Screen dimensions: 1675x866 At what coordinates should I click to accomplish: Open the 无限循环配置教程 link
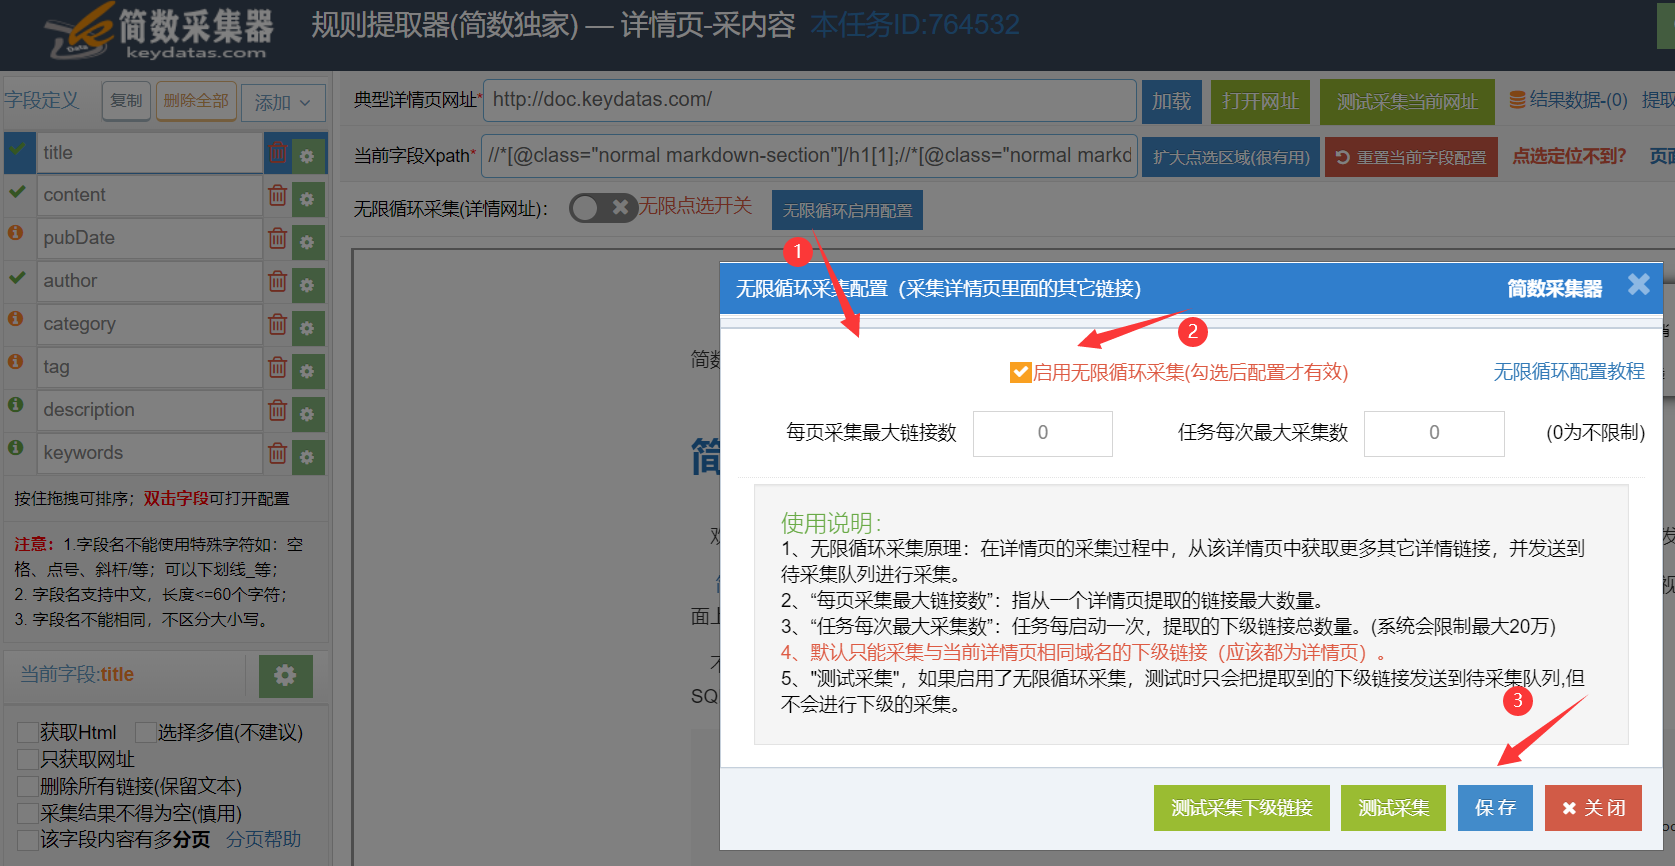click(x=1568, y=372)
